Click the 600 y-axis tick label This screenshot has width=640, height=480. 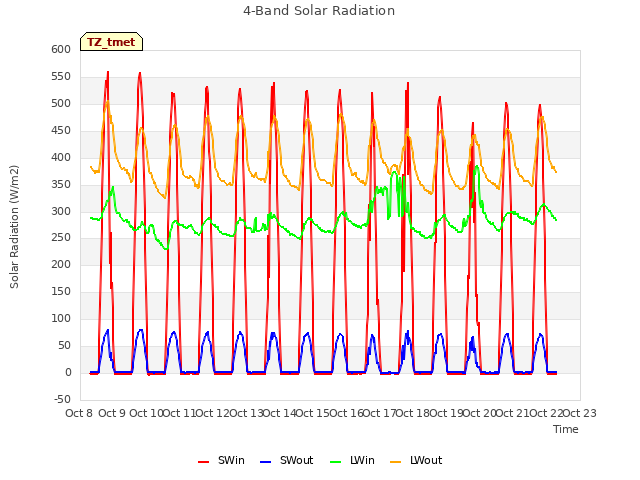[61, 49]
